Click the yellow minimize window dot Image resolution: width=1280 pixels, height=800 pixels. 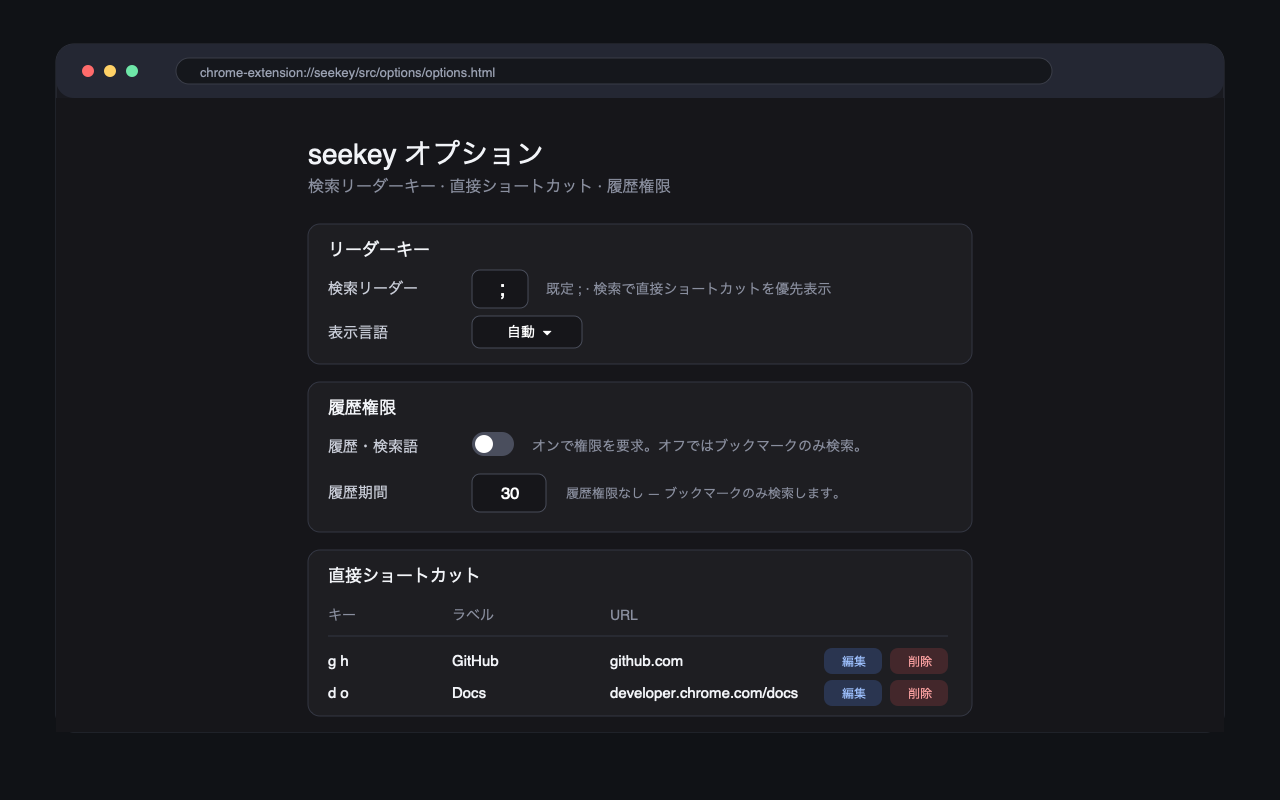(110, 71)
